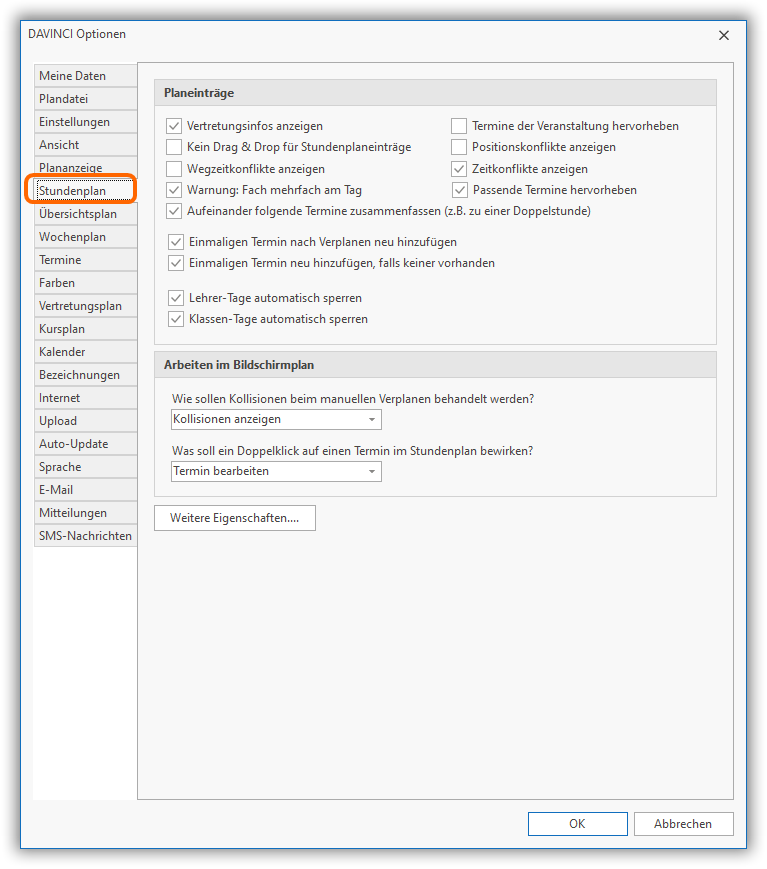Open the Vertretungsplan settings tab
Viewport: 767px width, 869px height.
[85, 306]
